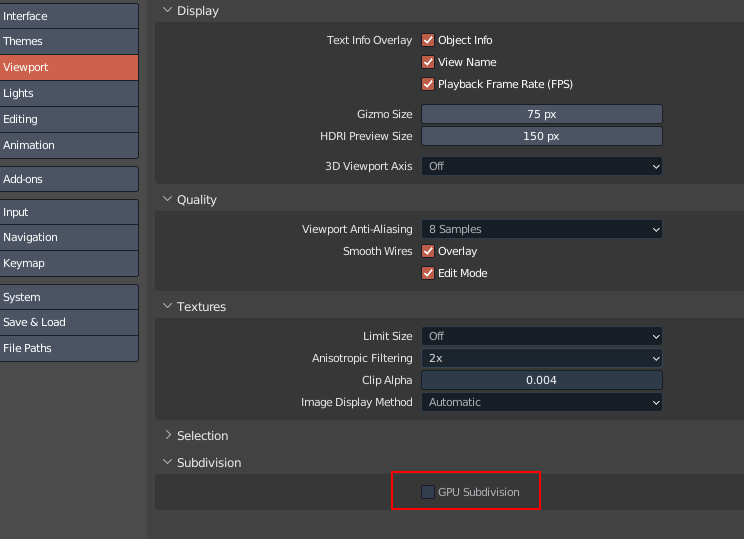Collapse the Quality section

coord(167,199)
